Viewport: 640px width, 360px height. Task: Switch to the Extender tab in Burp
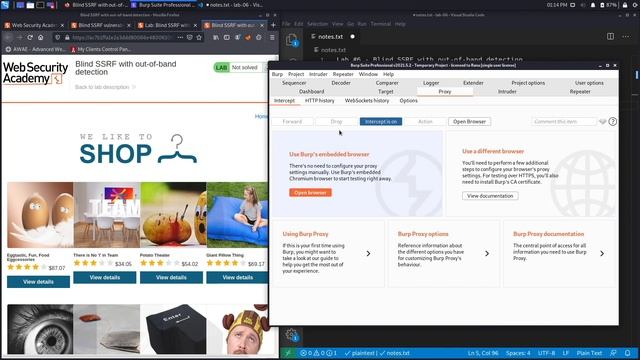coord(473,83)
